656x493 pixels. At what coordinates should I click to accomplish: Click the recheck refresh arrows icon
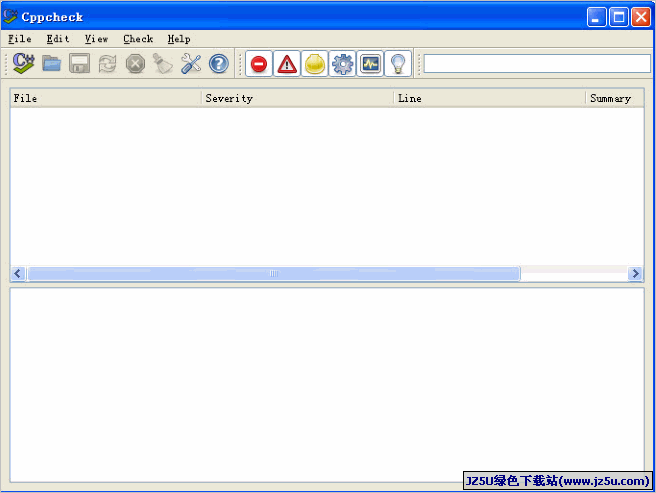(108, 64)
